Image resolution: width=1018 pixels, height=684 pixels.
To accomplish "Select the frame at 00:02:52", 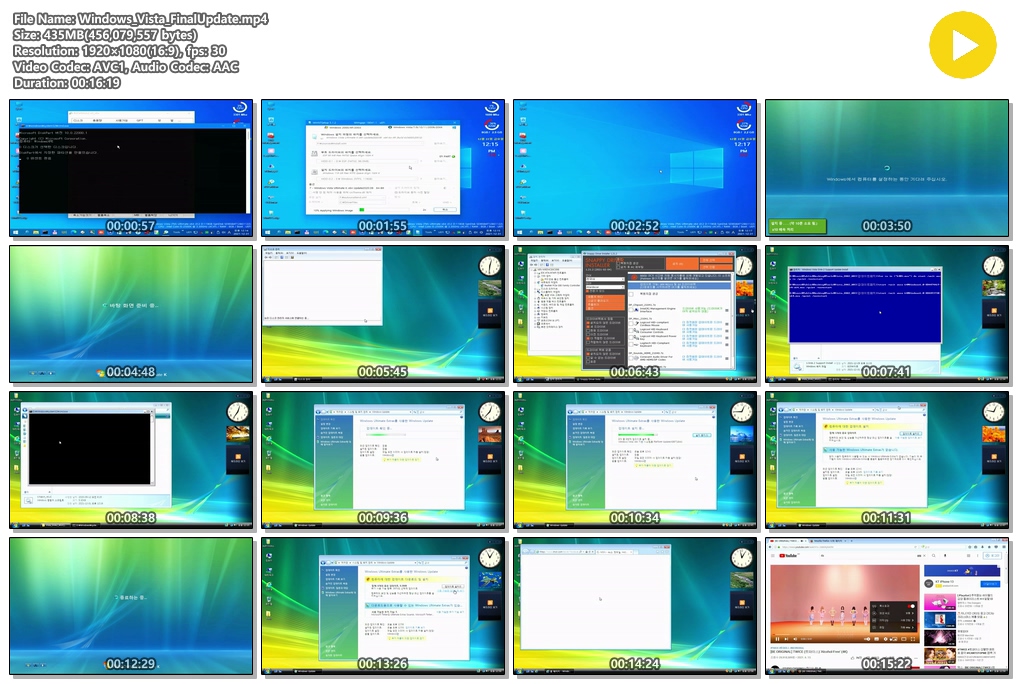I will 635,168.
